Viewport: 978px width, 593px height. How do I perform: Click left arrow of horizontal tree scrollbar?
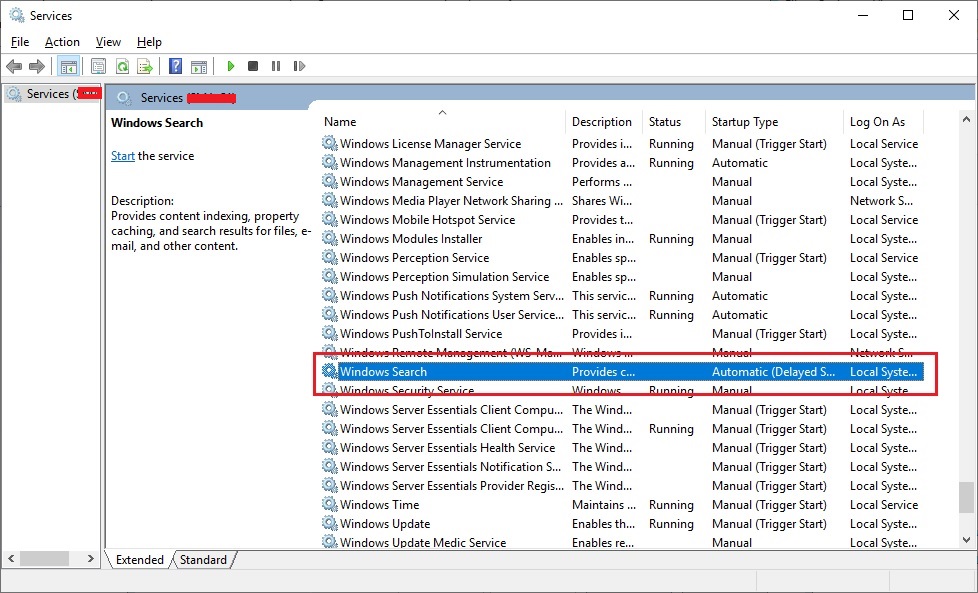point(11,559)
